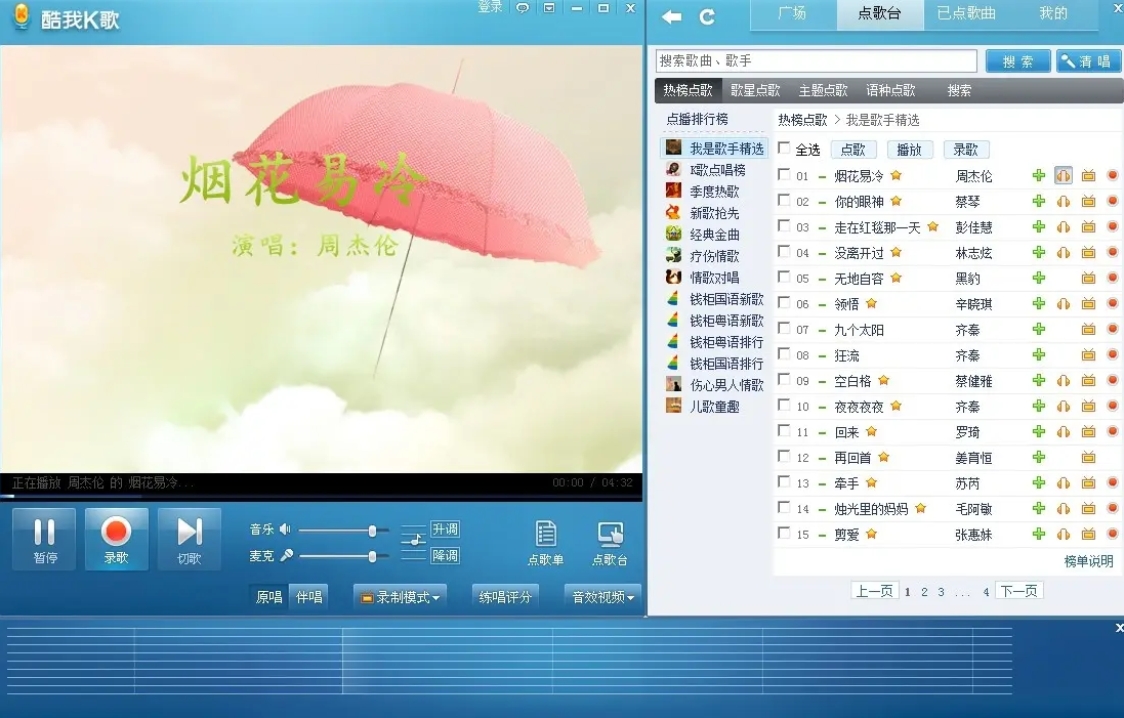Viewport: 1124px width, 718px height.
Task: Open the 广场 tab
Action: coord(792,14)
